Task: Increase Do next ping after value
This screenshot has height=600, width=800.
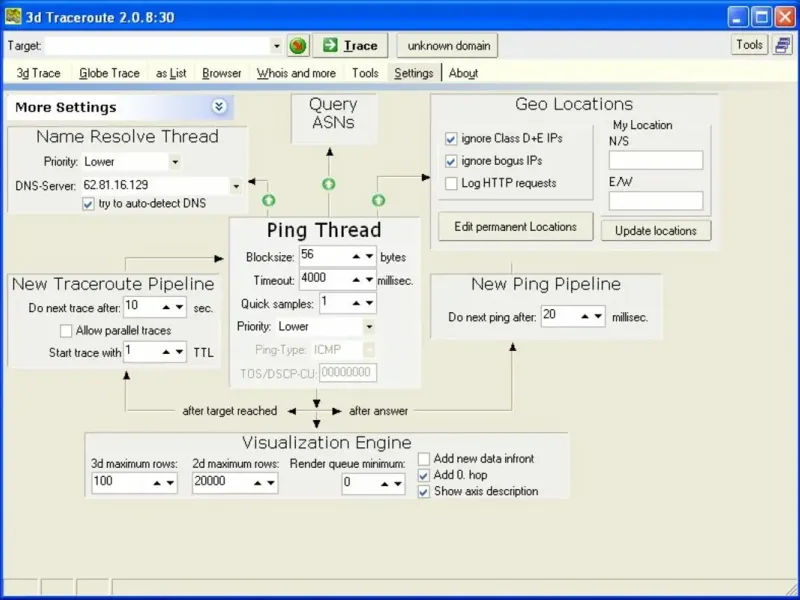Action: click(x=585, y=316)
